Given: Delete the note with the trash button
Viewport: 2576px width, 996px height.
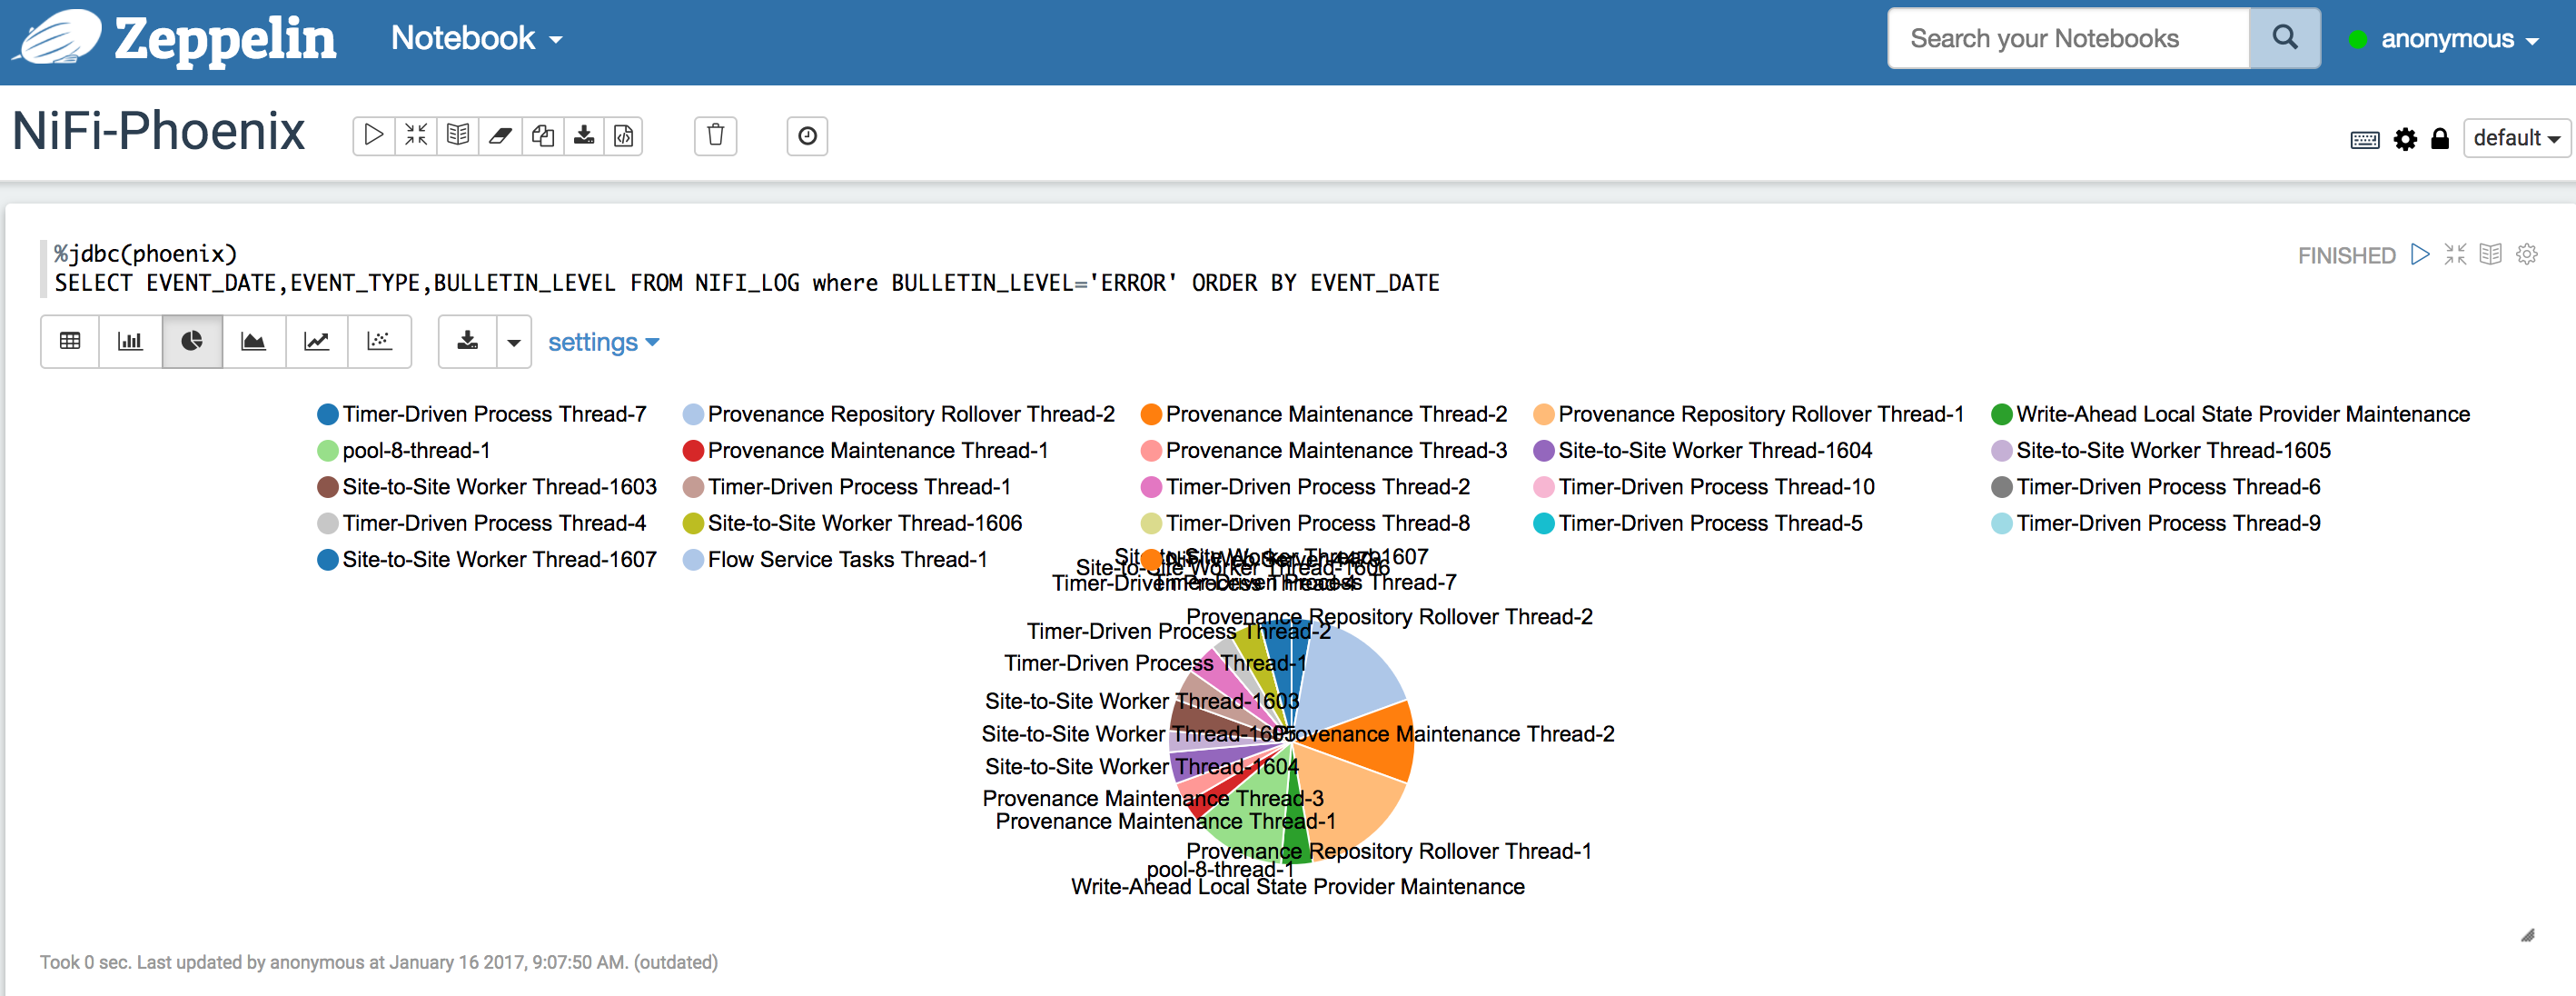Looking at the screenshot, I should [x=715, y=136].
